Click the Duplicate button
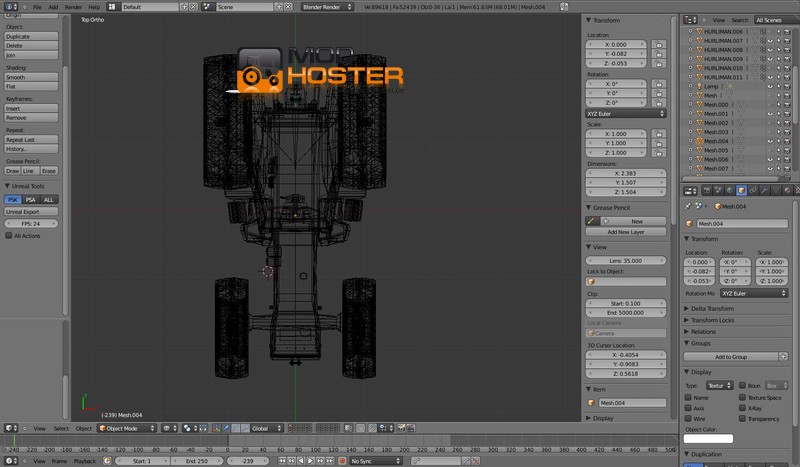The height and width of the screenshot is (467, 800). click(x=31, y=36)
